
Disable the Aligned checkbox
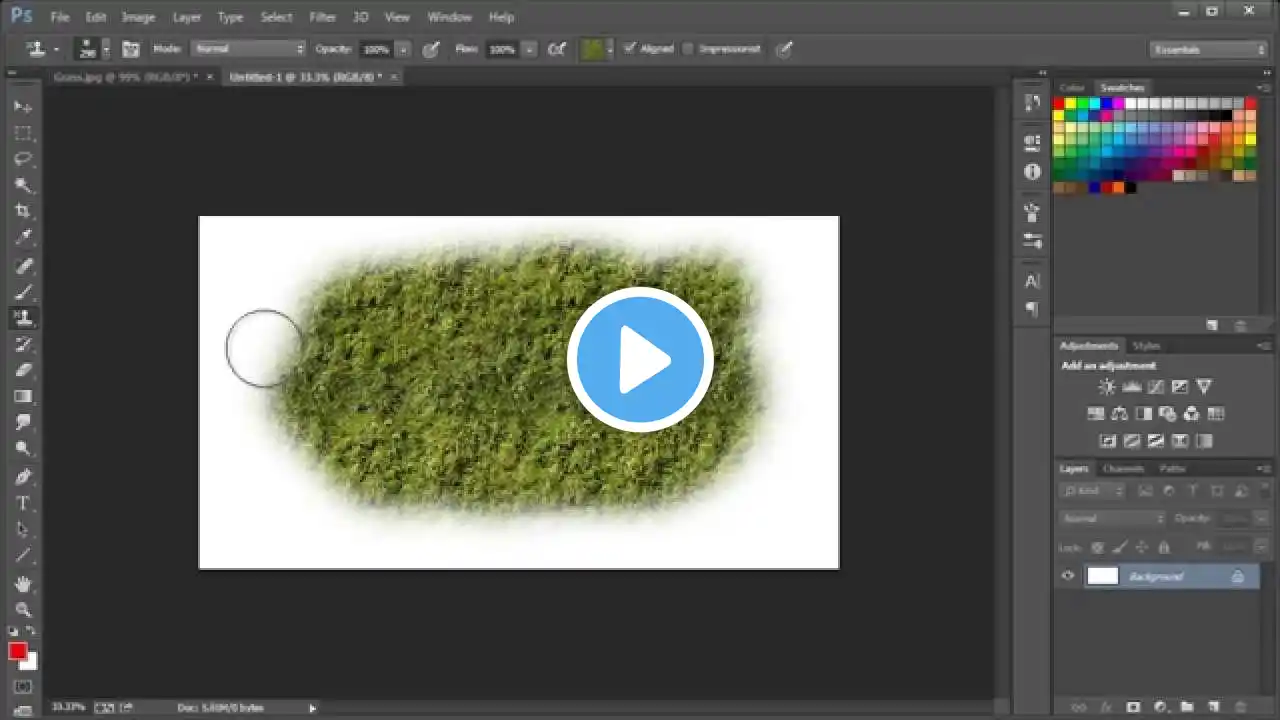629,48
